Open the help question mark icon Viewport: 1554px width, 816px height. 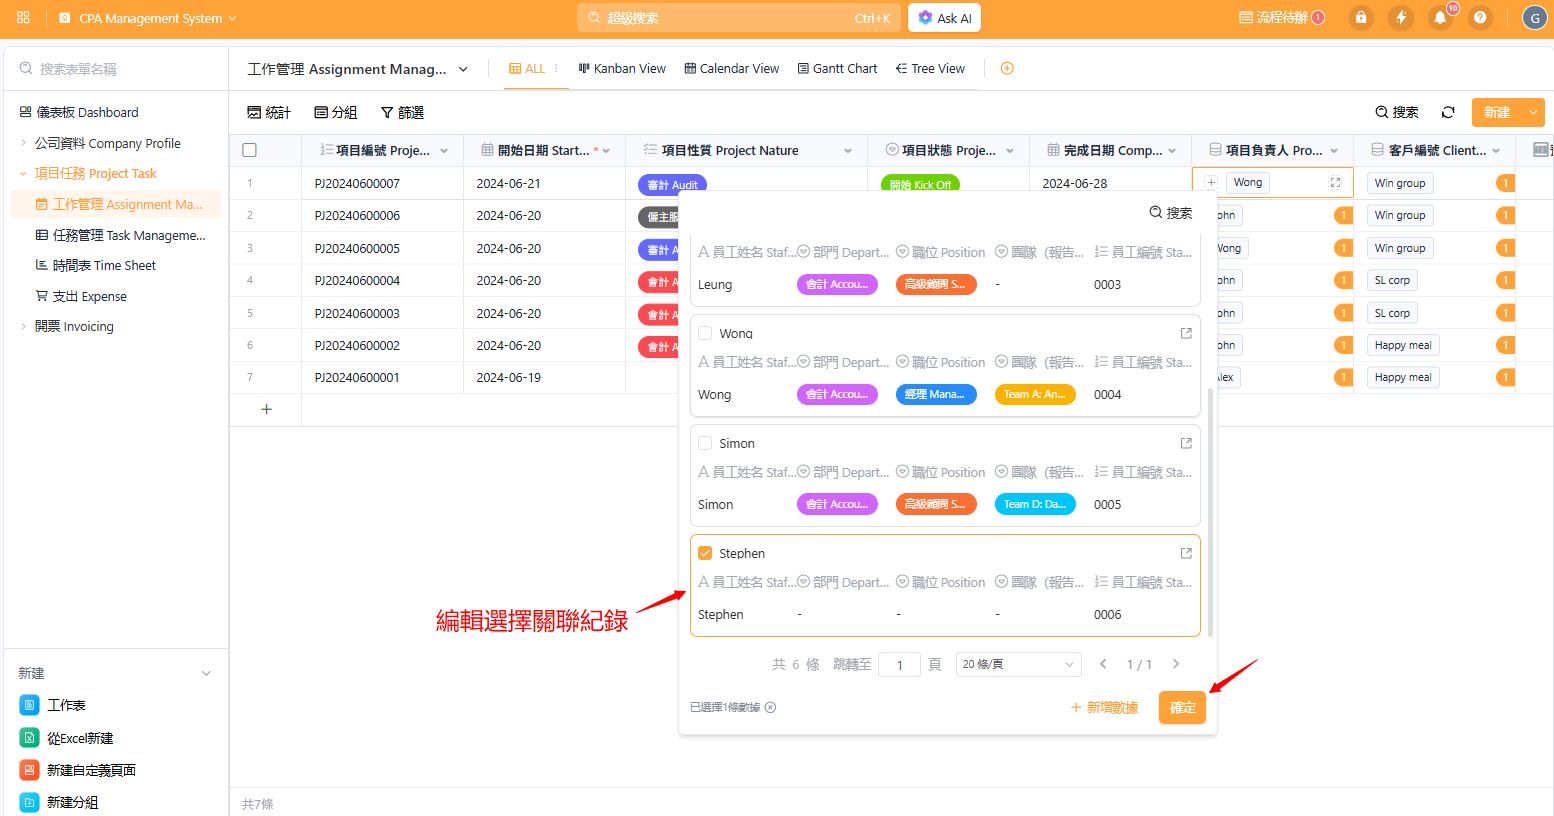tap(1480, 18)
